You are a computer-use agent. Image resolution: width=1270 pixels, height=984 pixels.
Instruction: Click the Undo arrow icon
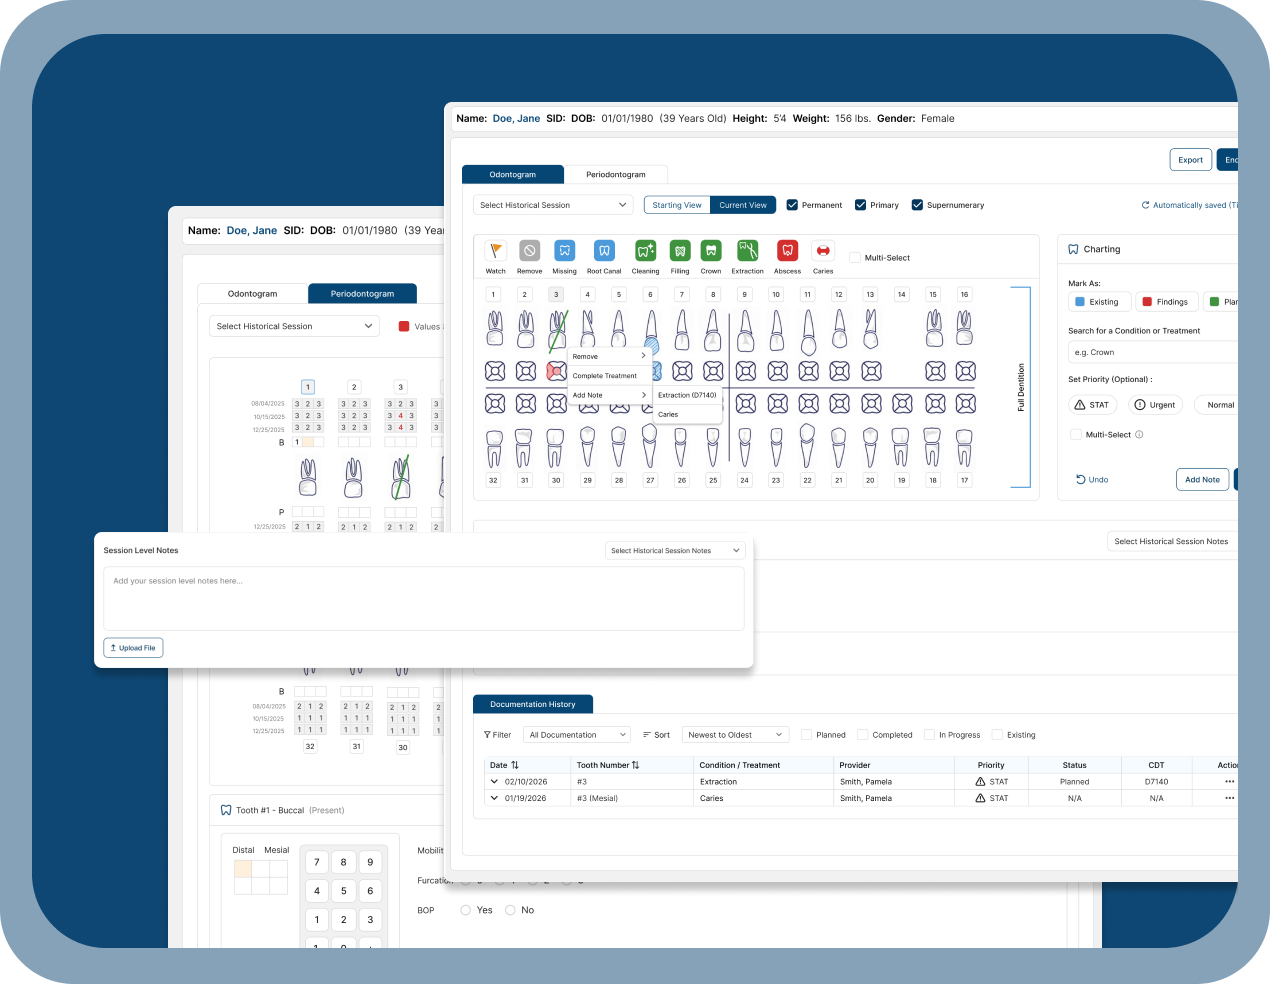1081,479
